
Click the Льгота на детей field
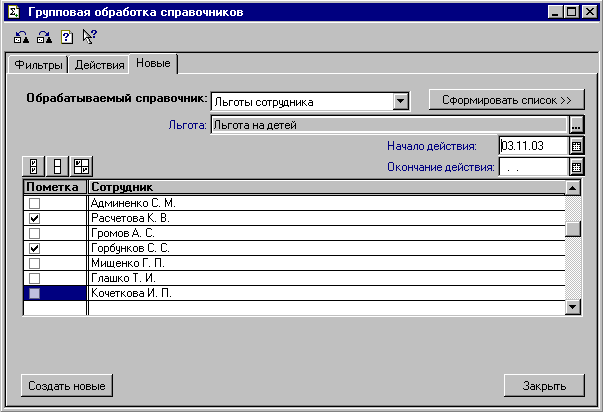point(390,125)
